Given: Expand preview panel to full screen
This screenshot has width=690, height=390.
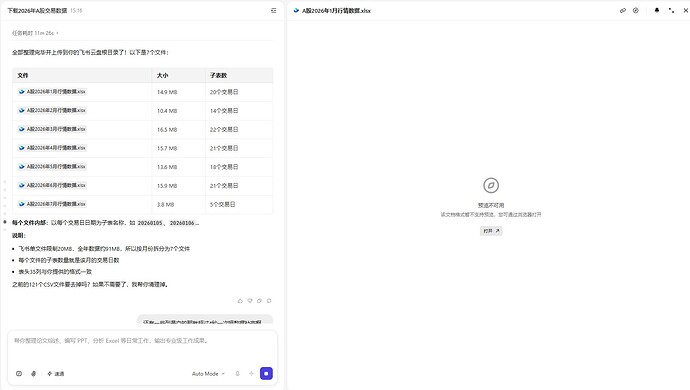Looking at the screenshot, I should click(671, 11).
